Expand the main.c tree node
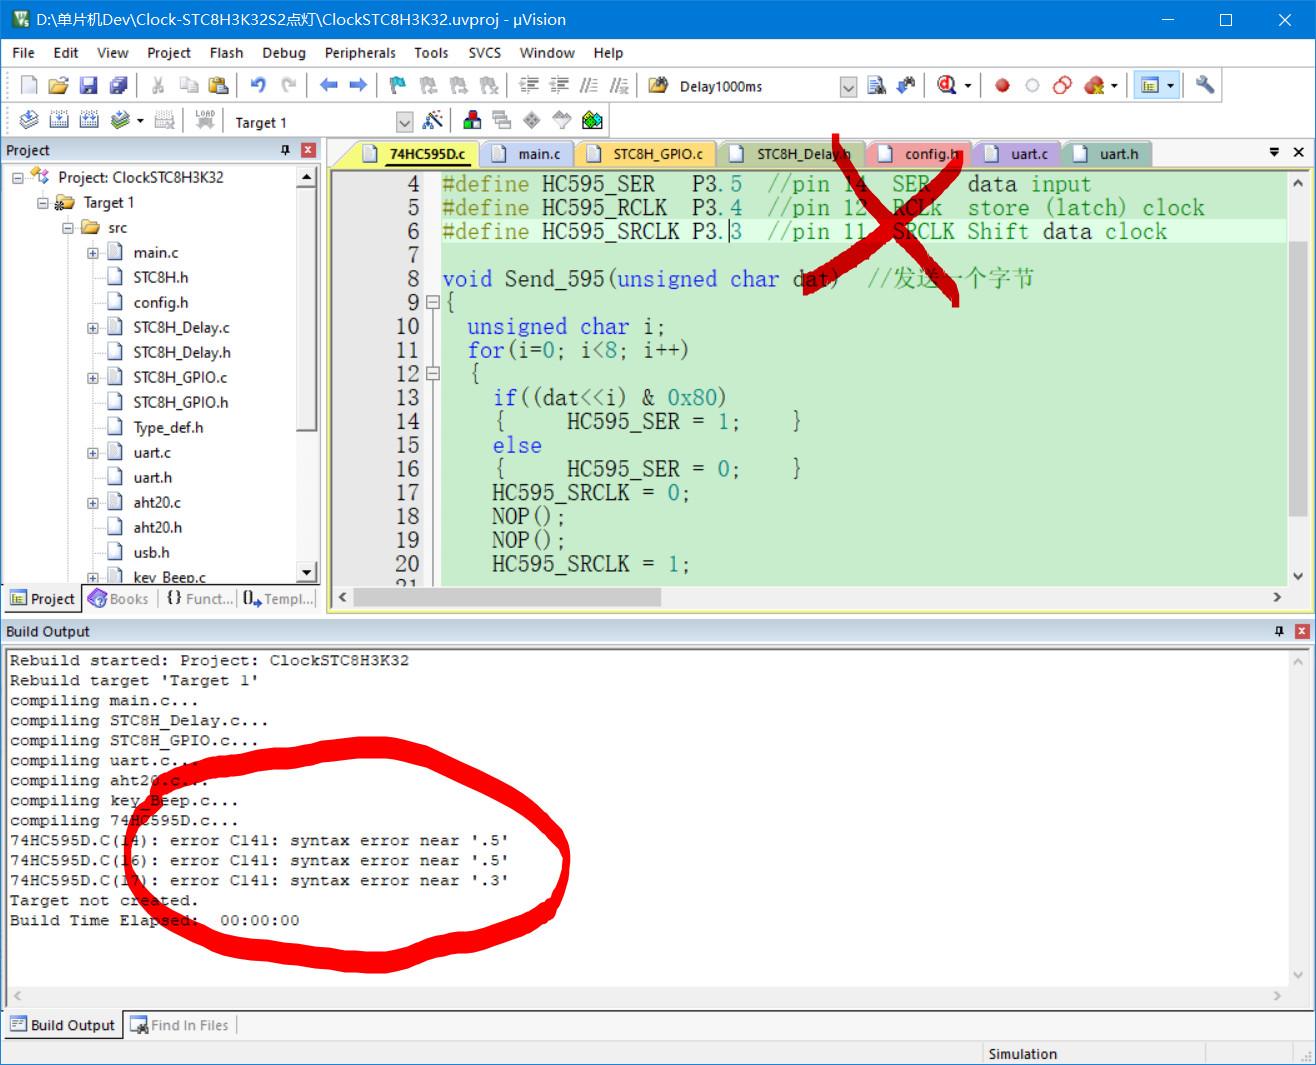 (x=93, y=253)
